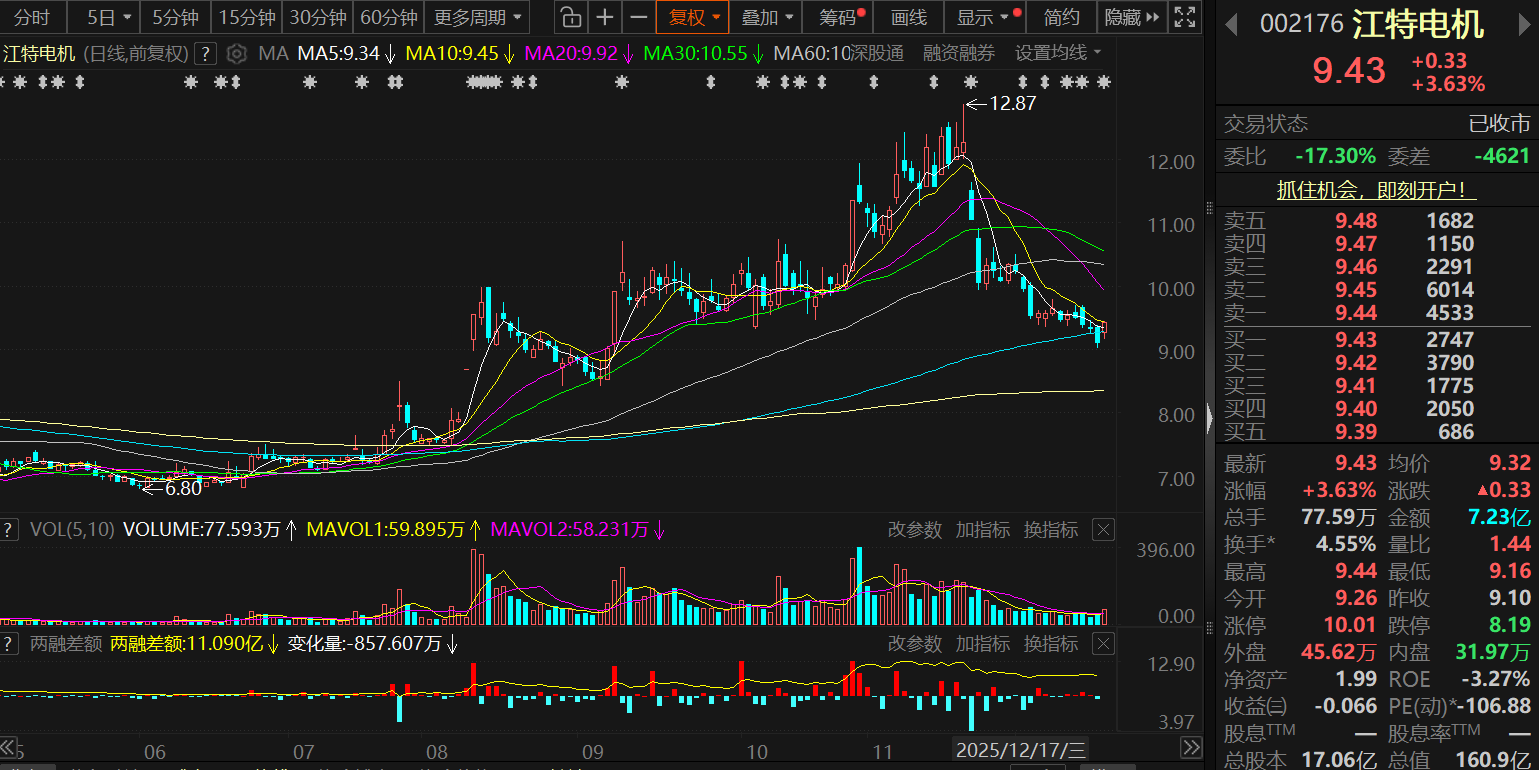Click 换指标 in the VOL panel
This screenshot has width=1539, height=770.
[x=1050, y=530]
